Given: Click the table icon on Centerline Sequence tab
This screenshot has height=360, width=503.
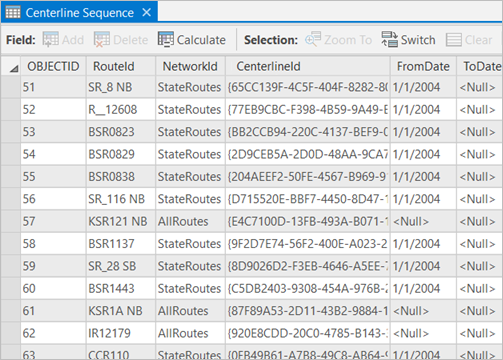Looking at the screenshot, I should coord(13,13).
